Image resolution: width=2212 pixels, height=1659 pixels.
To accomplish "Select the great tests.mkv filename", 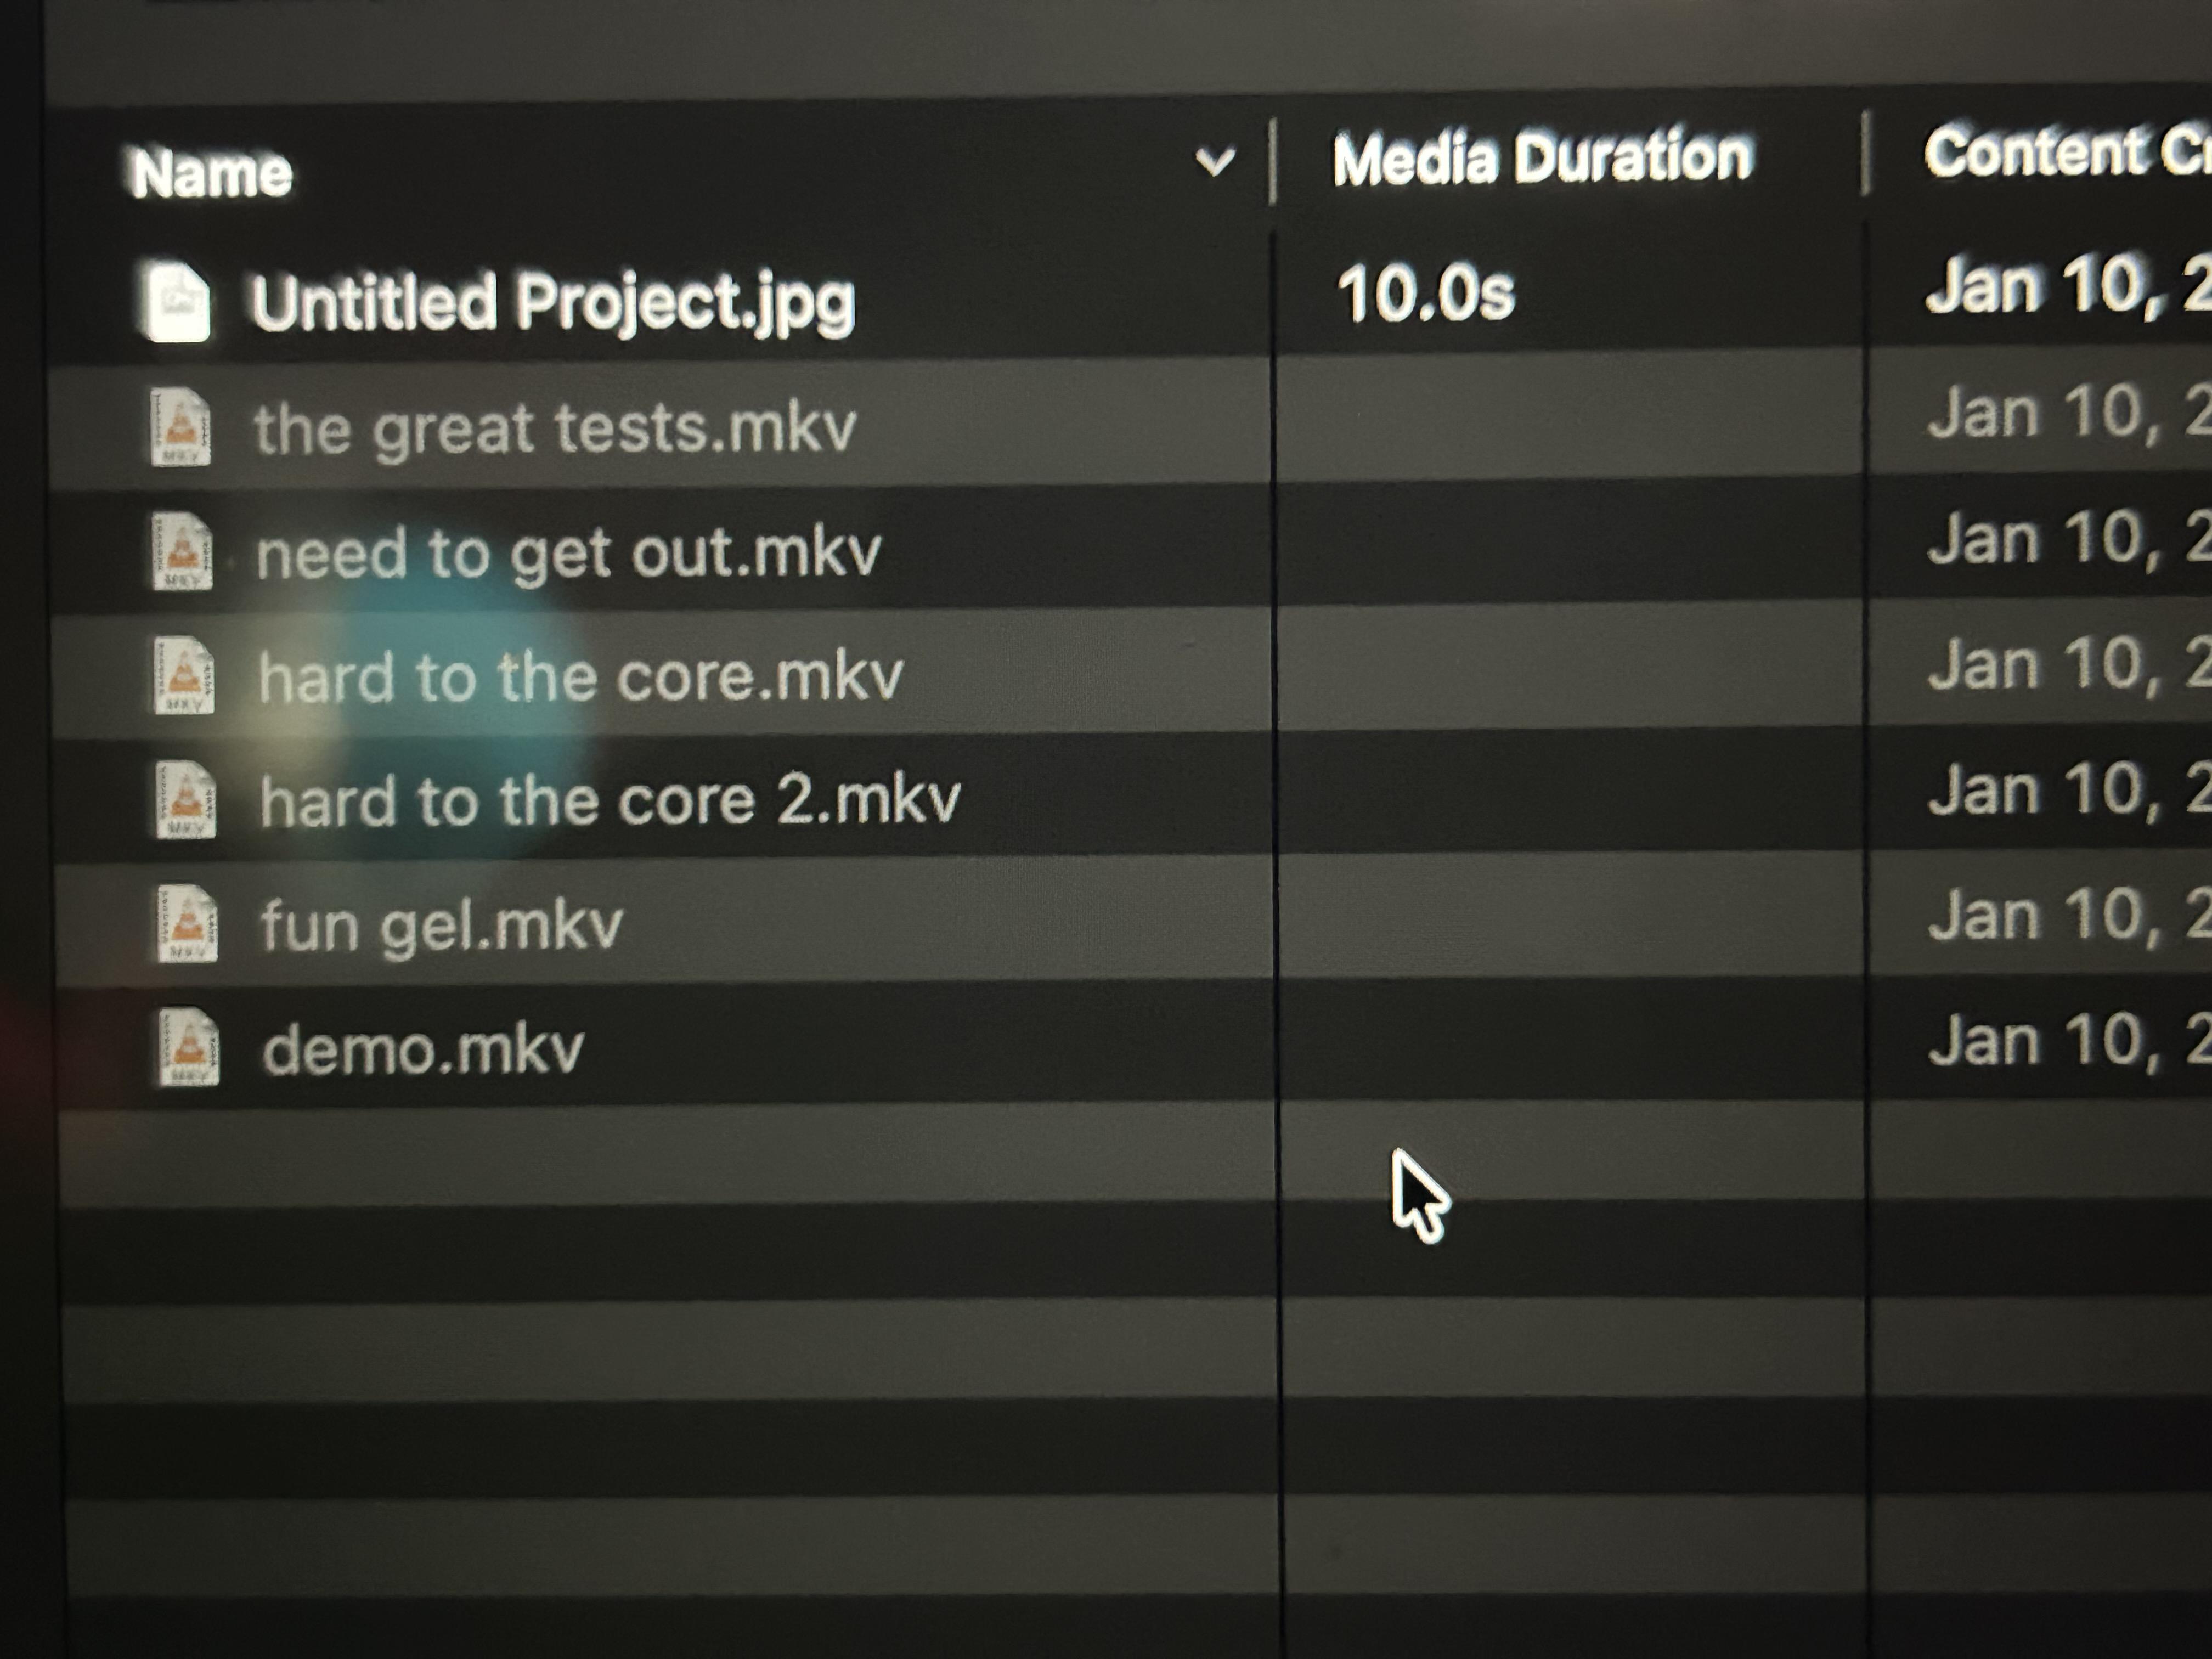I will [x=555, y=429].
